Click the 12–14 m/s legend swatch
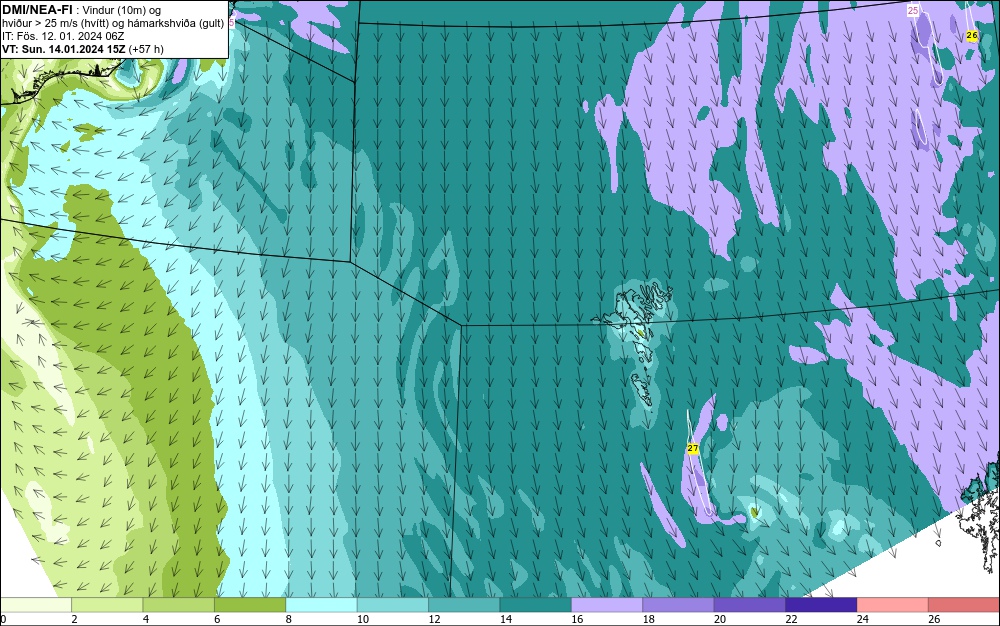1000x626 pixels. pyautogui.click(x=464, y=605)
